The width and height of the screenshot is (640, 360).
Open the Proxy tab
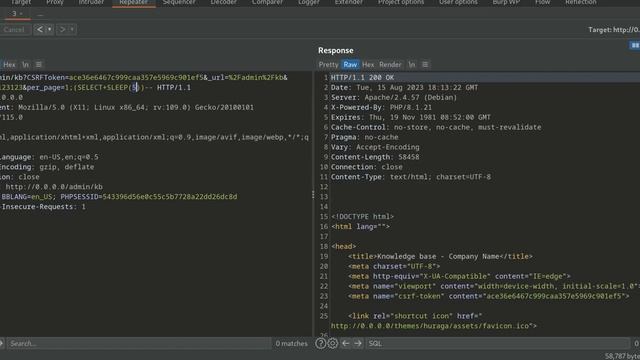click(x=55, y=2)
